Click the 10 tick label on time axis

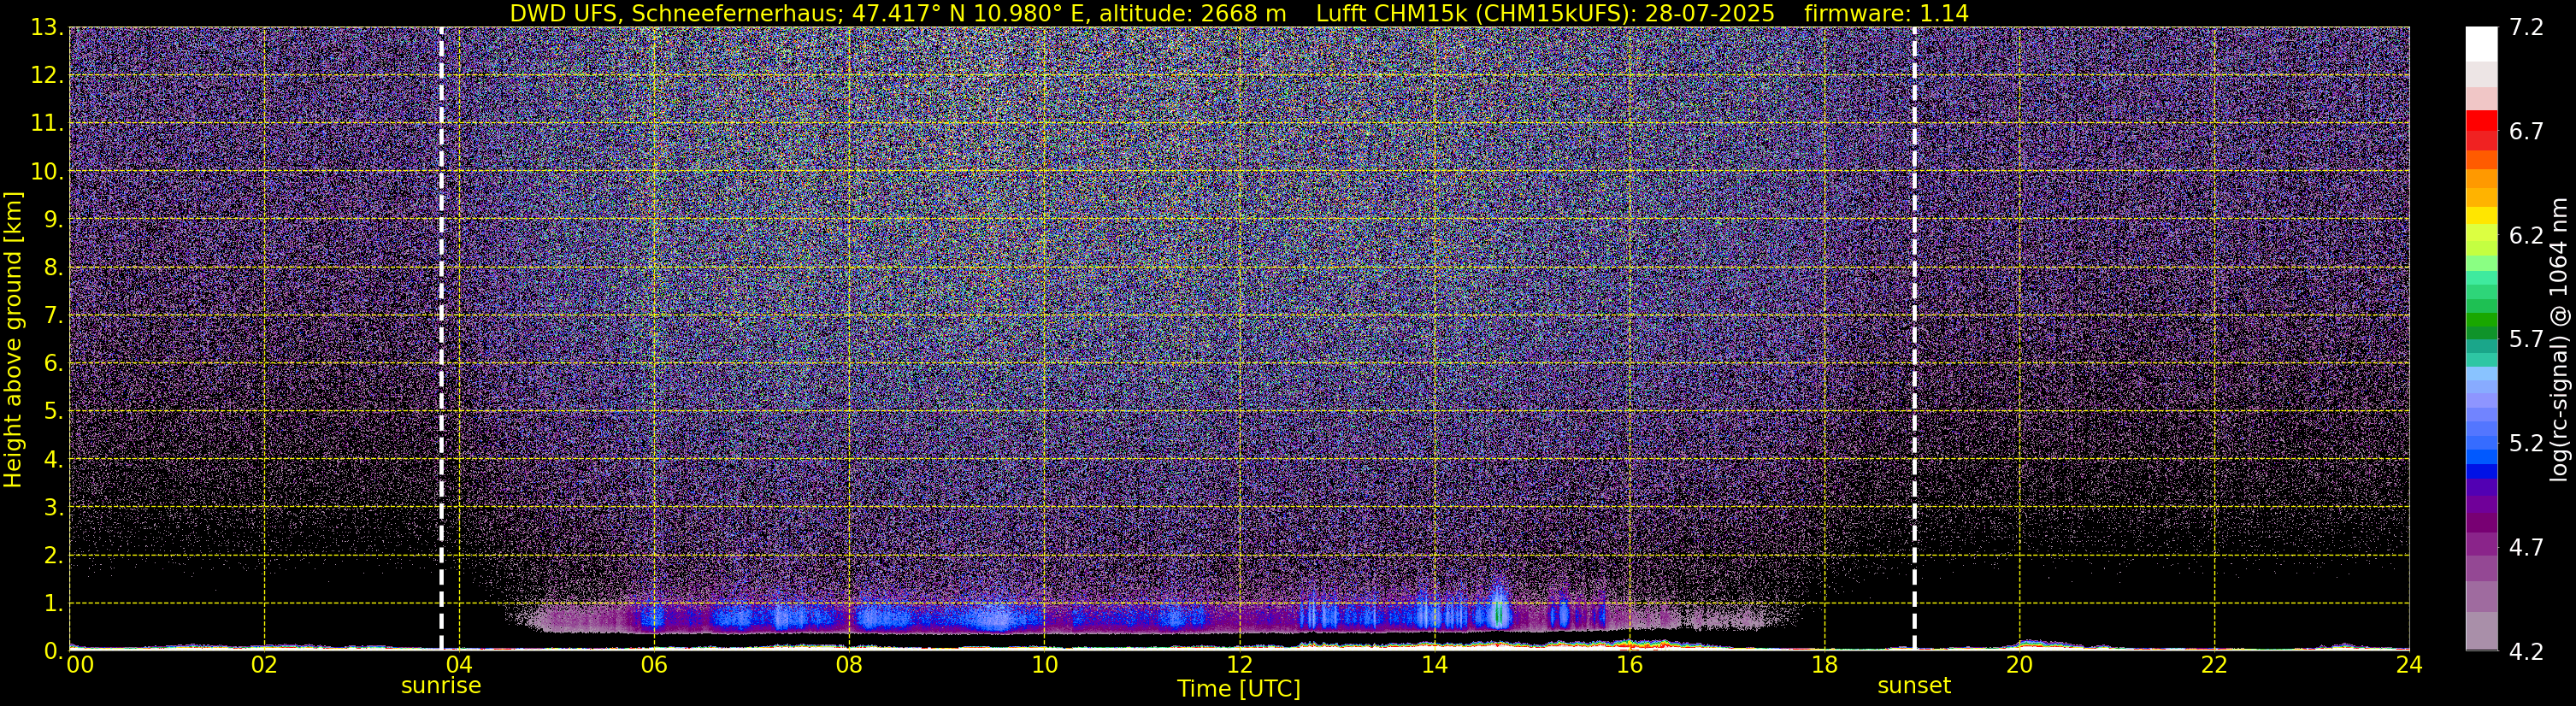(x=1044, y=665)
